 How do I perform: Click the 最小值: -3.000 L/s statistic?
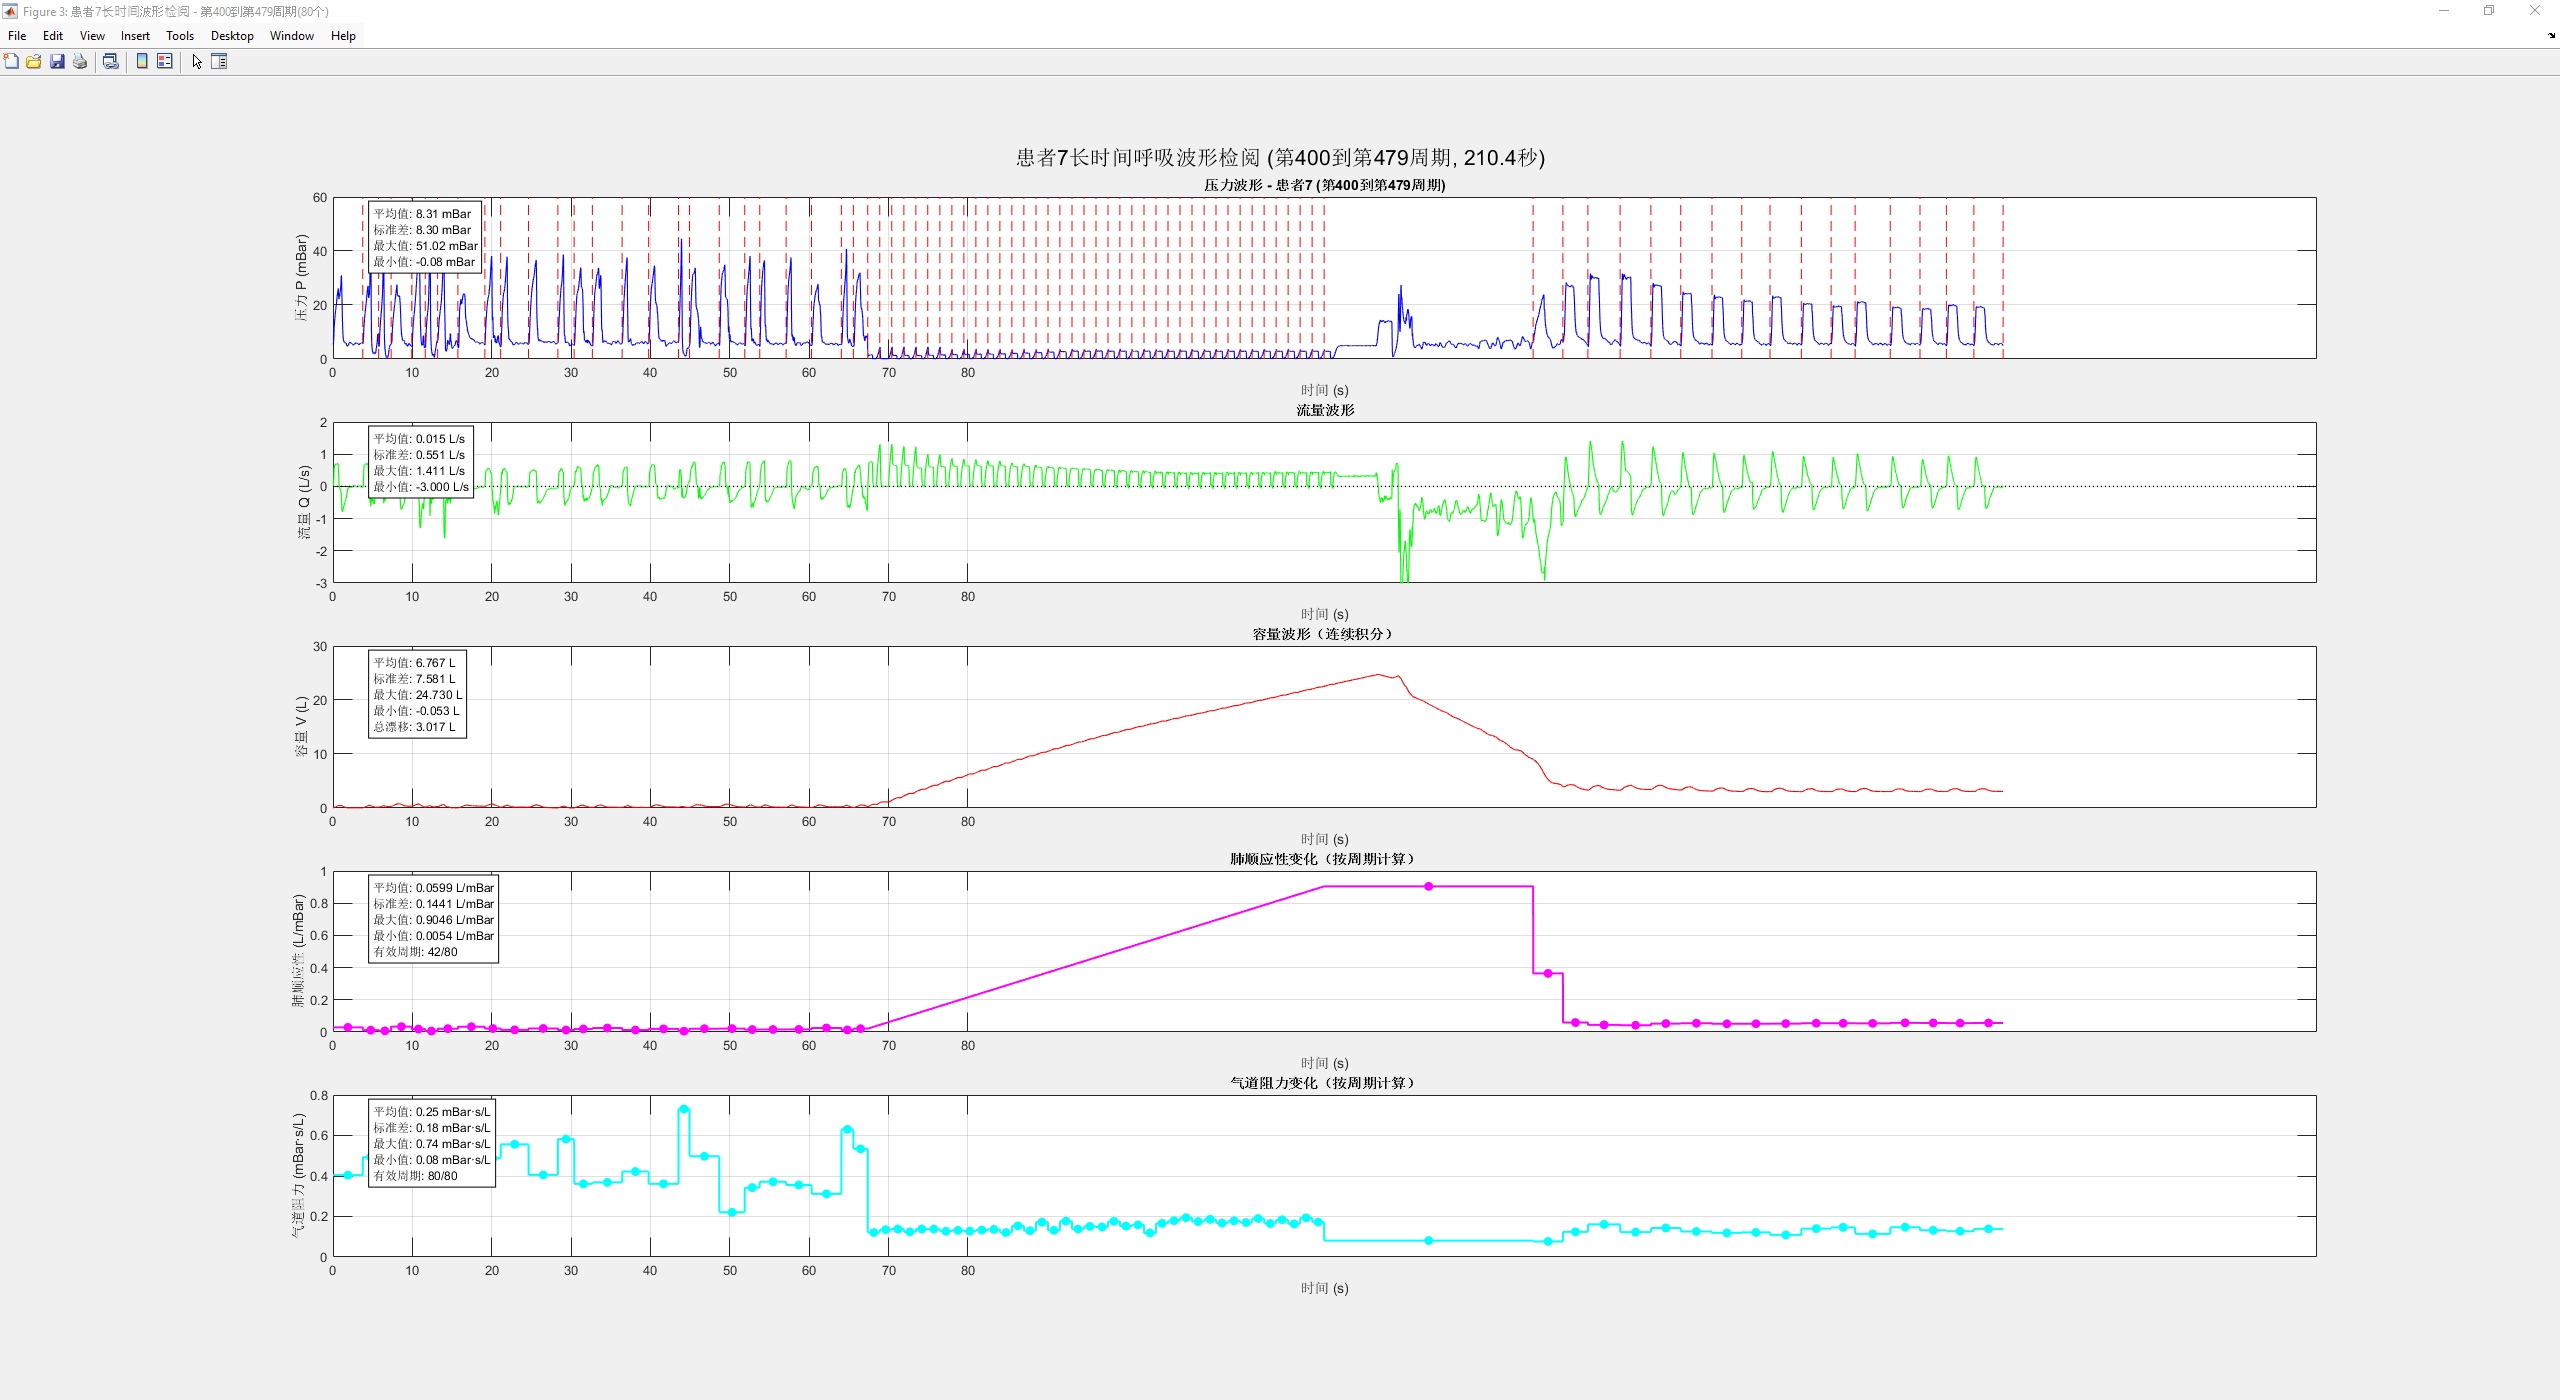point(421,487)
